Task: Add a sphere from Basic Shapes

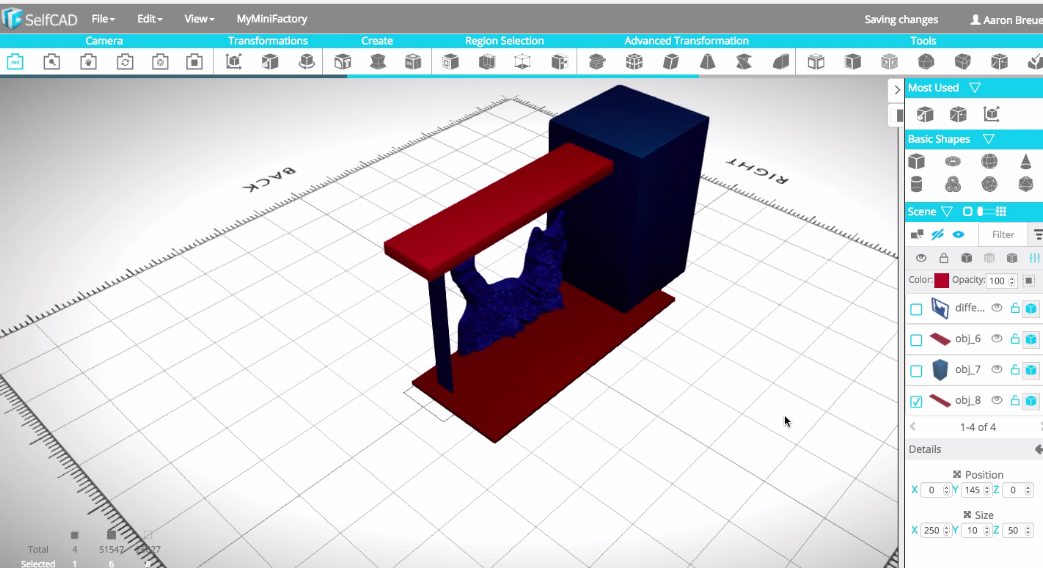Action: [989, 162]
